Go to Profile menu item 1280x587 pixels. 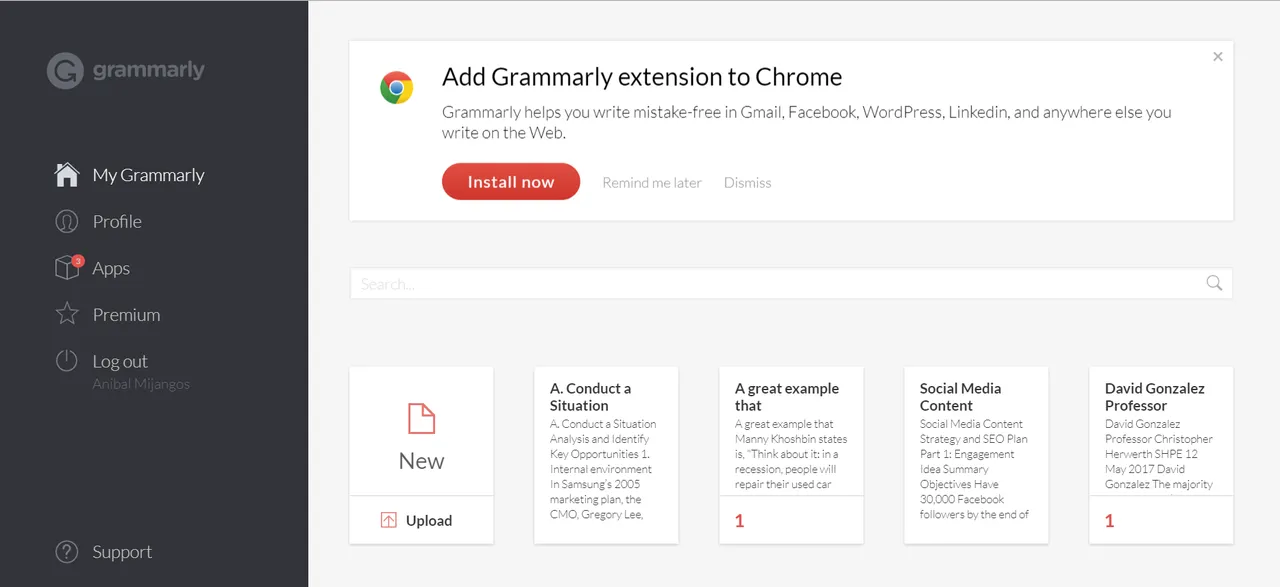(x=117, y=221)
